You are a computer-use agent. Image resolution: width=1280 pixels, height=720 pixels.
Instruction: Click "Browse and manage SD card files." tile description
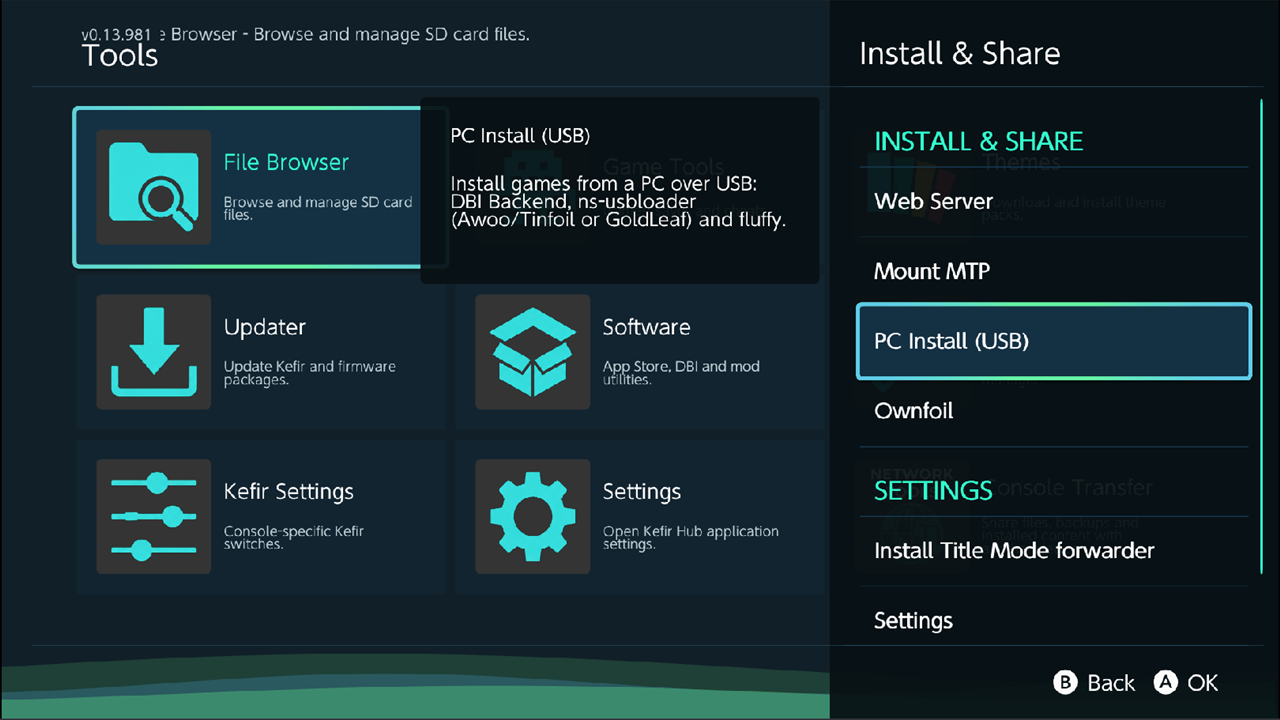(318, 208)
